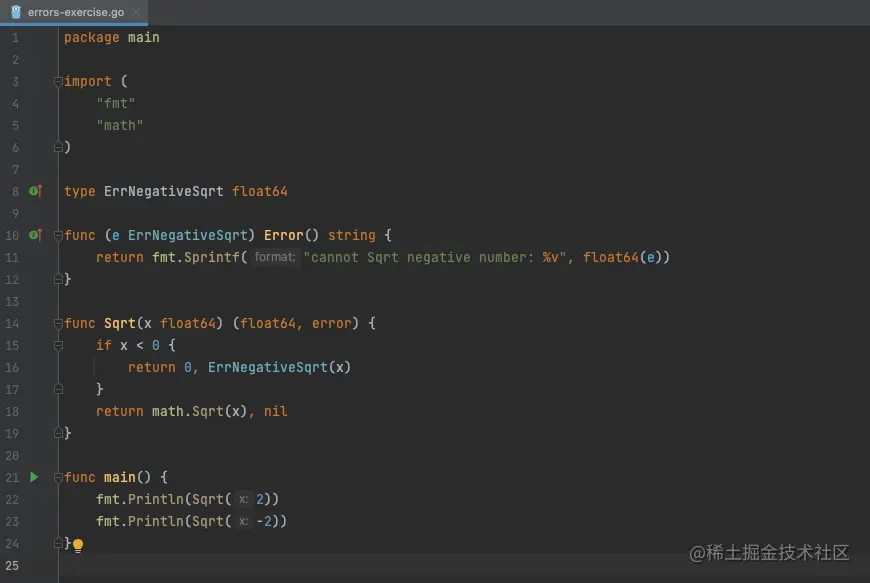870x583 pixels.
Task: Click the "cannot Sqrt negative number" string
Action: click(x=434, y=257)
